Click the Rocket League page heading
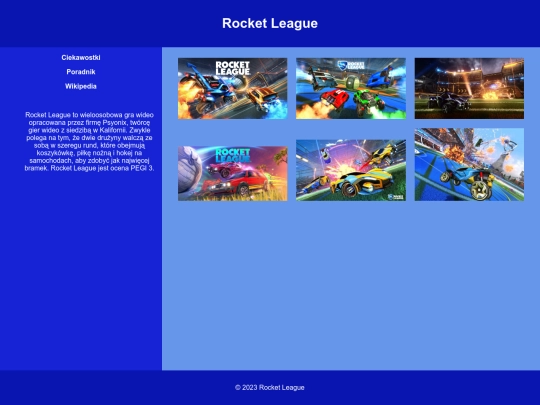This screenshot has height=405, width=540. (x=270, y=23)
